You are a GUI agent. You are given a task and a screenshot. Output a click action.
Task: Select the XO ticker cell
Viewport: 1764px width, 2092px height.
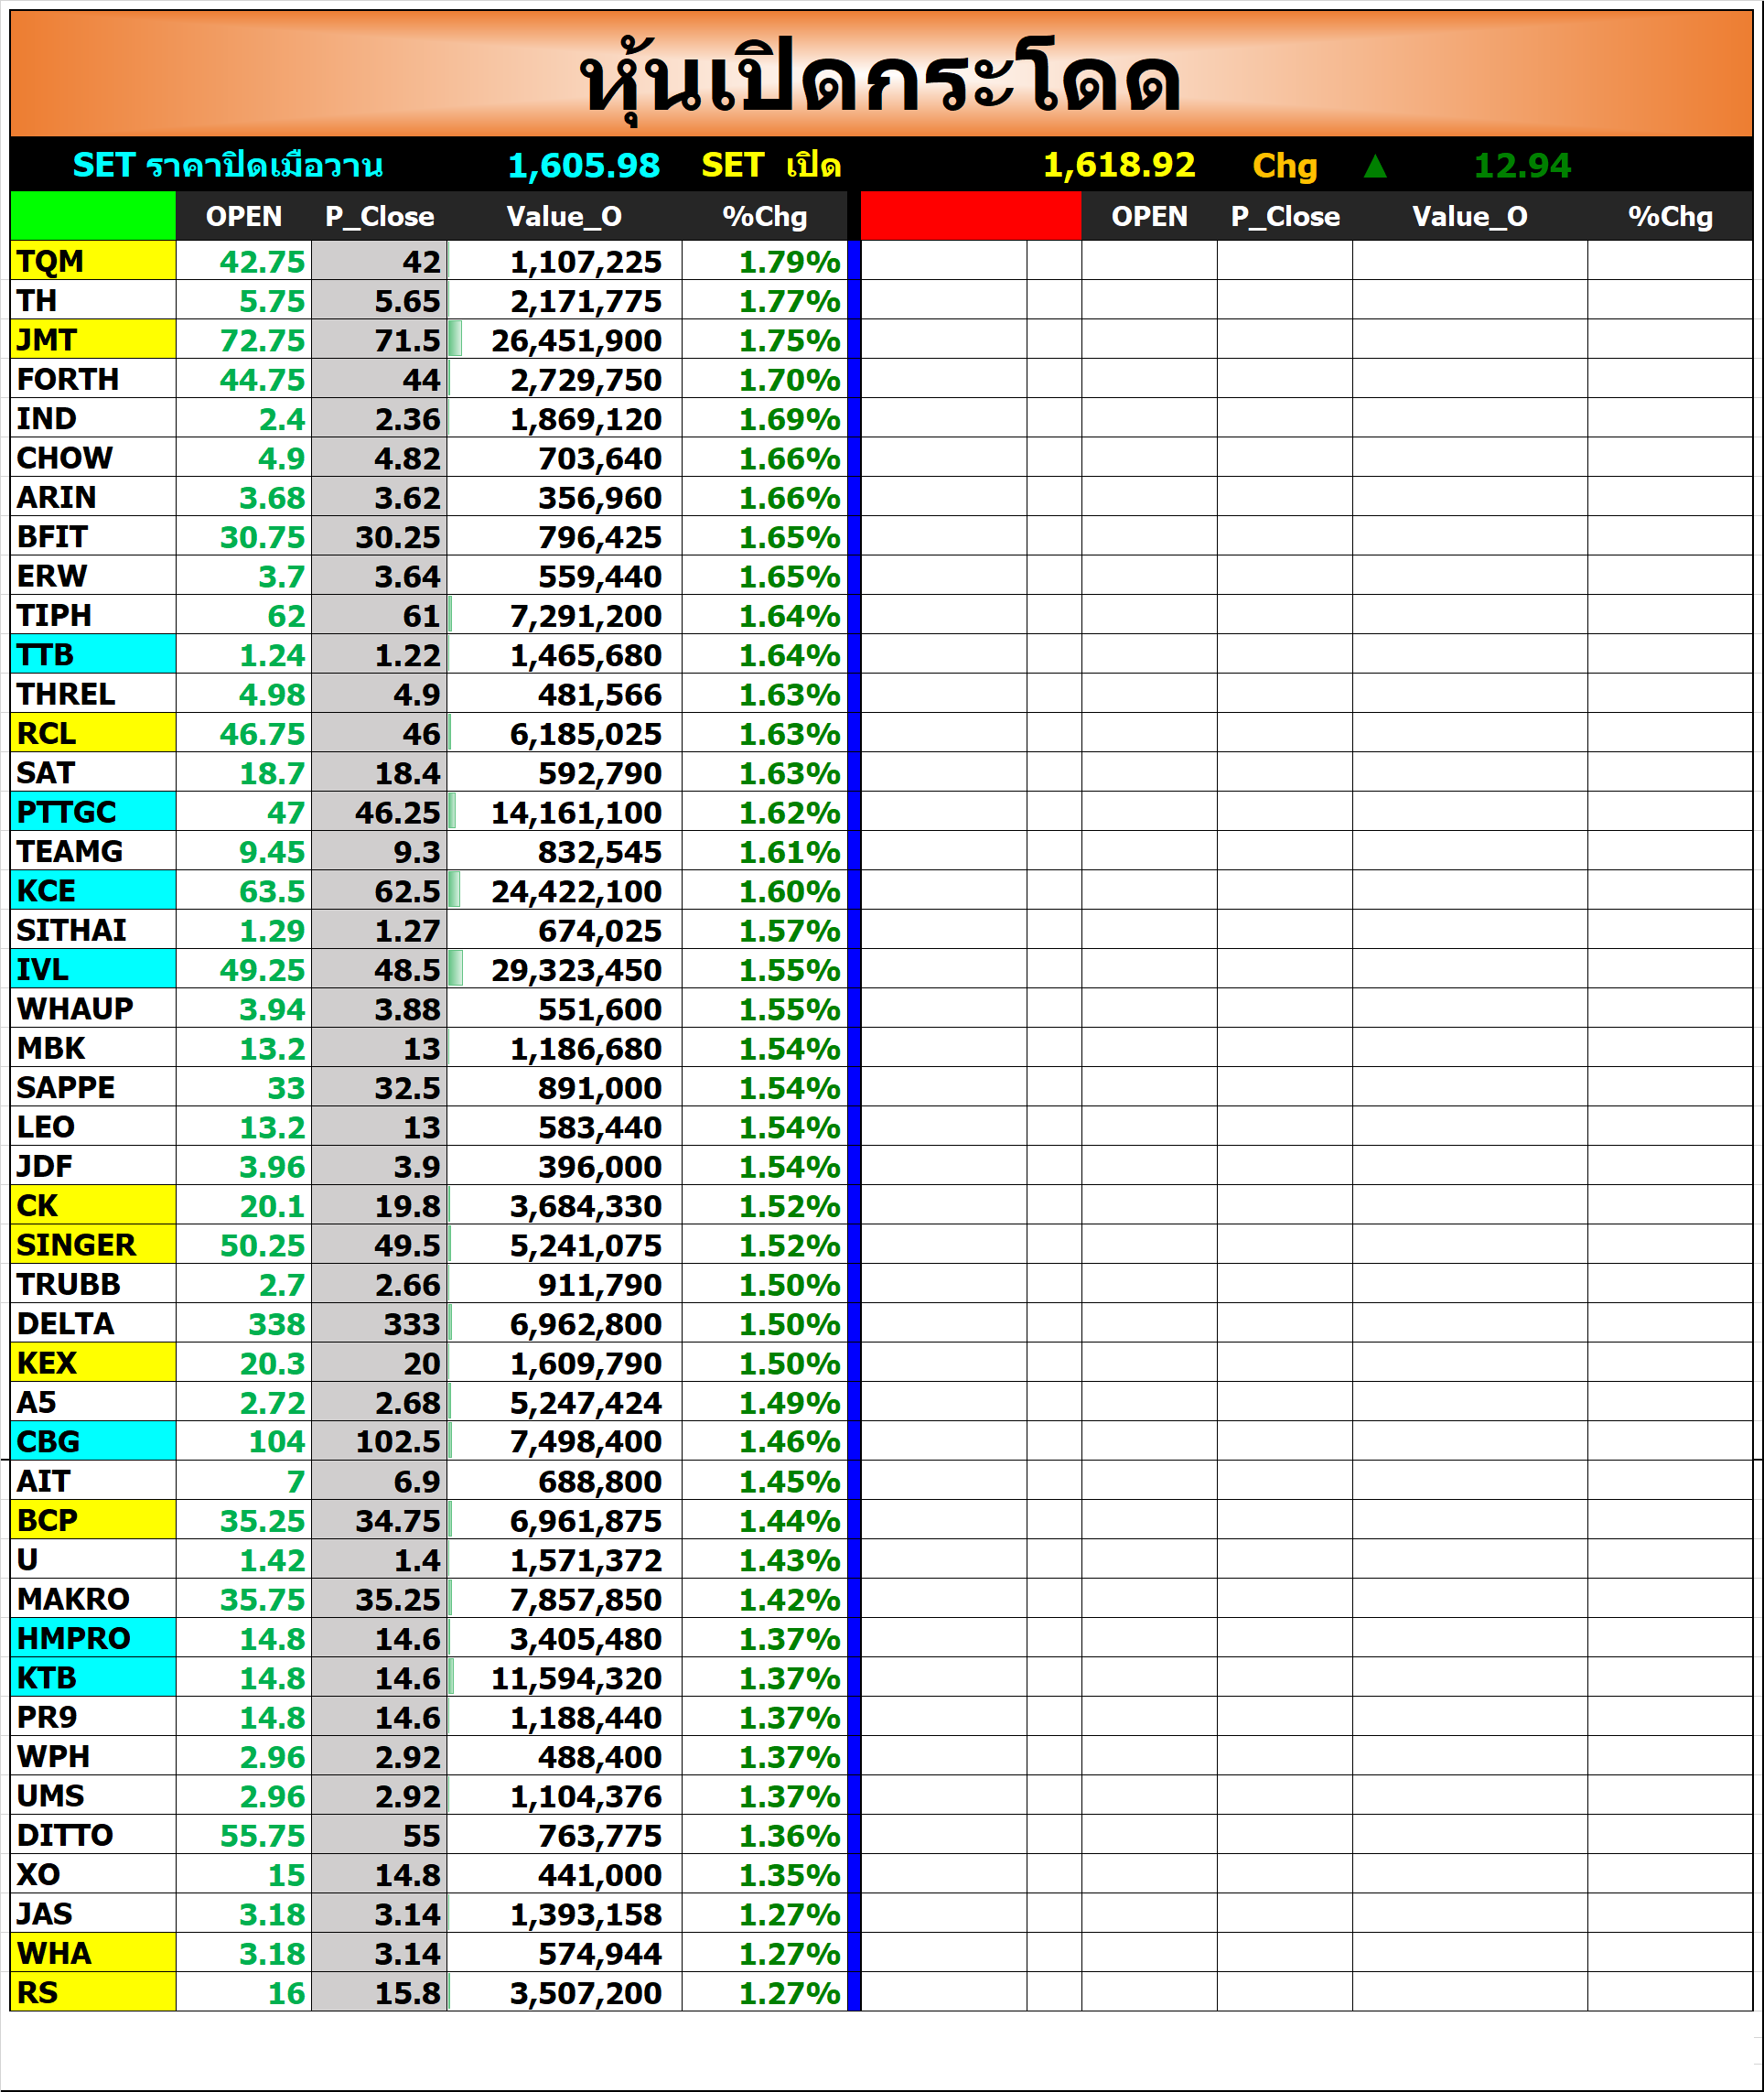[x=93, y=1875]
